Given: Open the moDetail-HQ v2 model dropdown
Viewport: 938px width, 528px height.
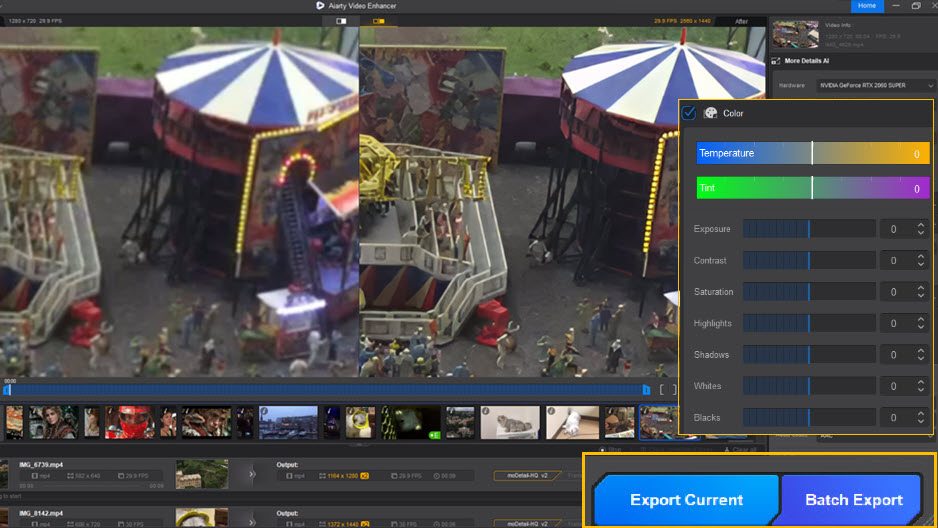Looking at the screenshot, I should [527, 474].
